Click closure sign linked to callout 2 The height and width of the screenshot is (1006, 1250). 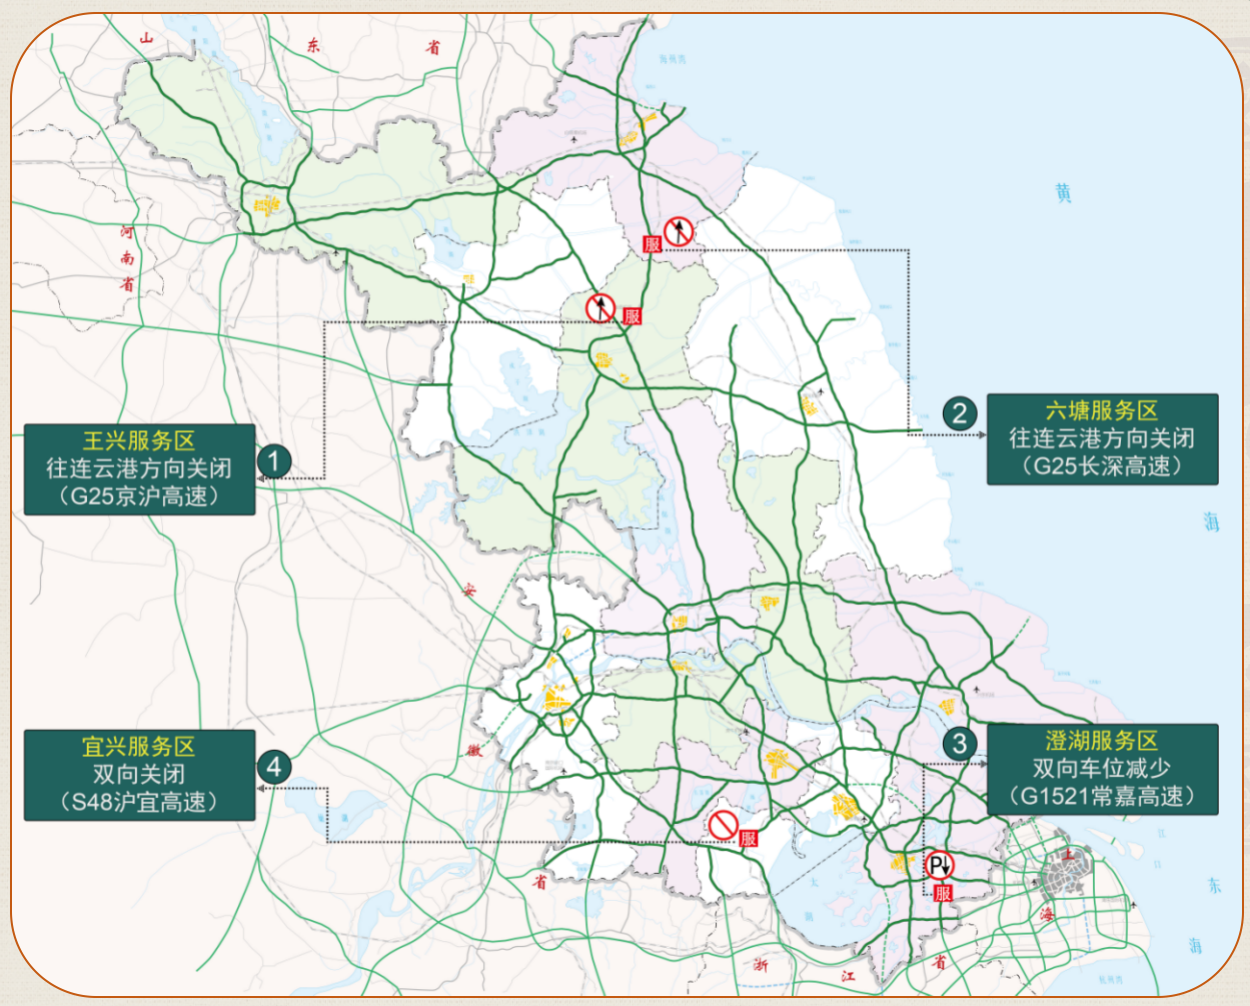point(679,232)
